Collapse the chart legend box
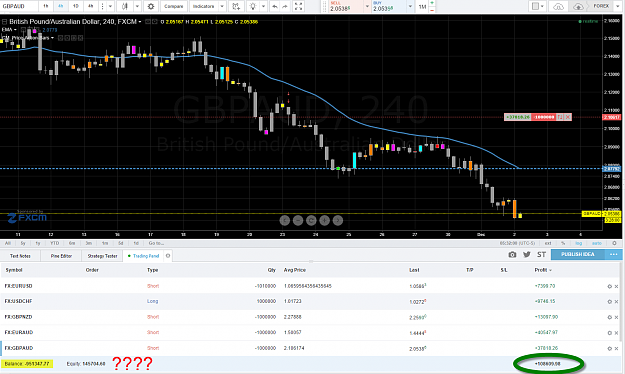 (x=4, y=22)
